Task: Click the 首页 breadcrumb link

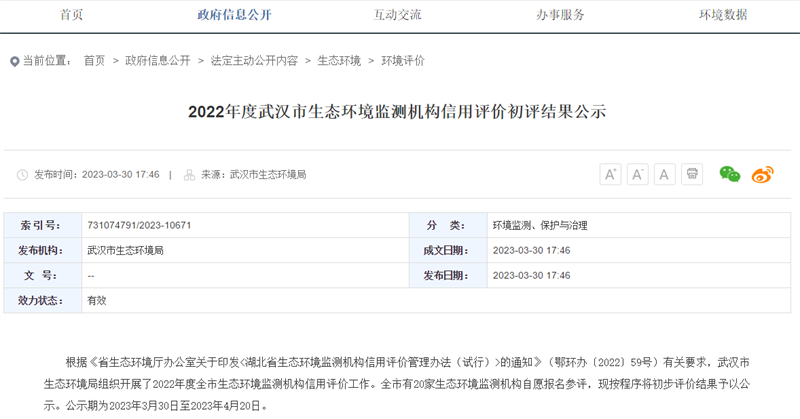Action: [94, 61]
